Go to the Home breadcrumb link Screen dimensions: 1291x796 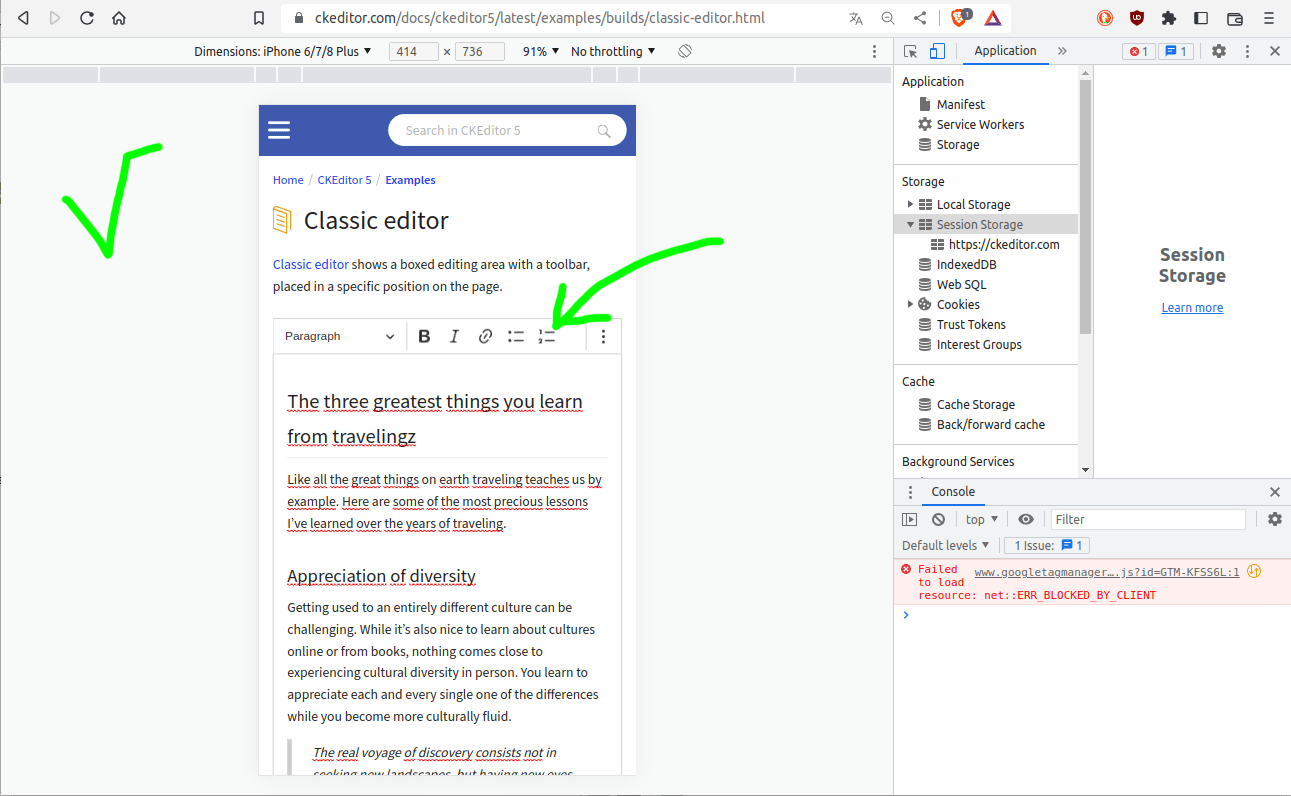point(288,180)
